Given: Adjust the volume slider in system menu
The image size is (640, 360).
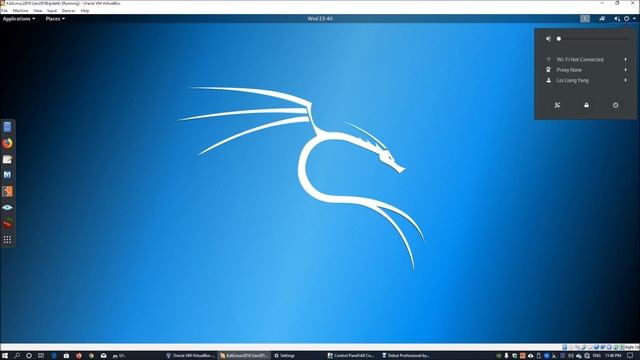Looking at the screenshot, I should point(593,39).
